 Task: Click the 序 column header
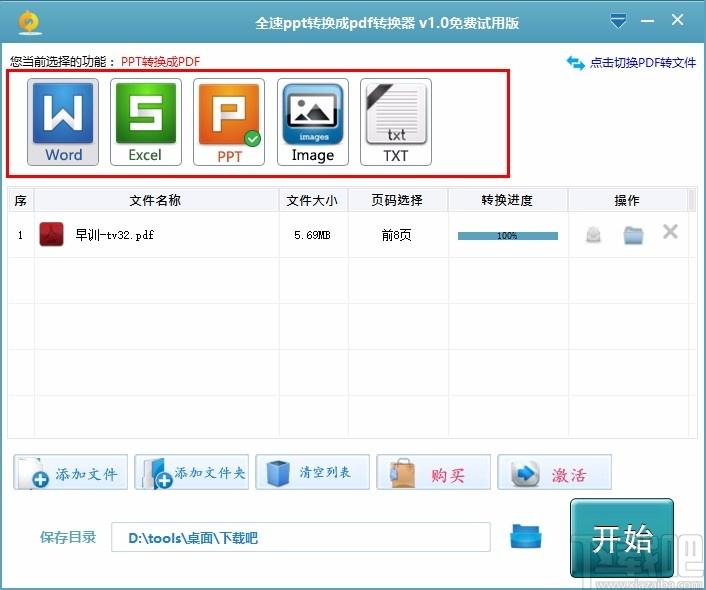(21, 200)
